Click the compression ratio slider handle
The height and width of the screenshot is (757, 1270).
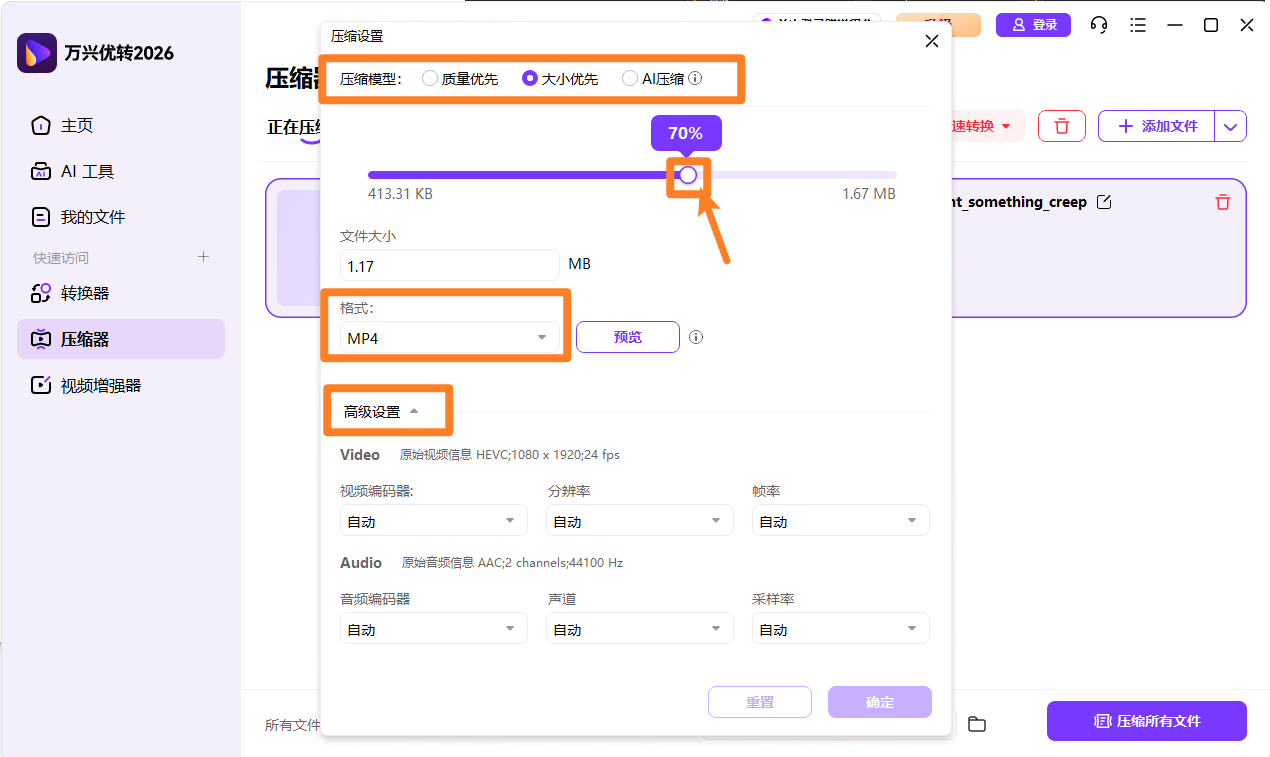(688, 175)
